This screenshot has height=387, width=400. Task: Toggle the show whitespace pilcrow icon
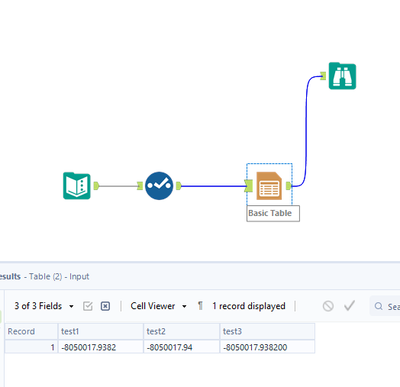click(200, 306)
